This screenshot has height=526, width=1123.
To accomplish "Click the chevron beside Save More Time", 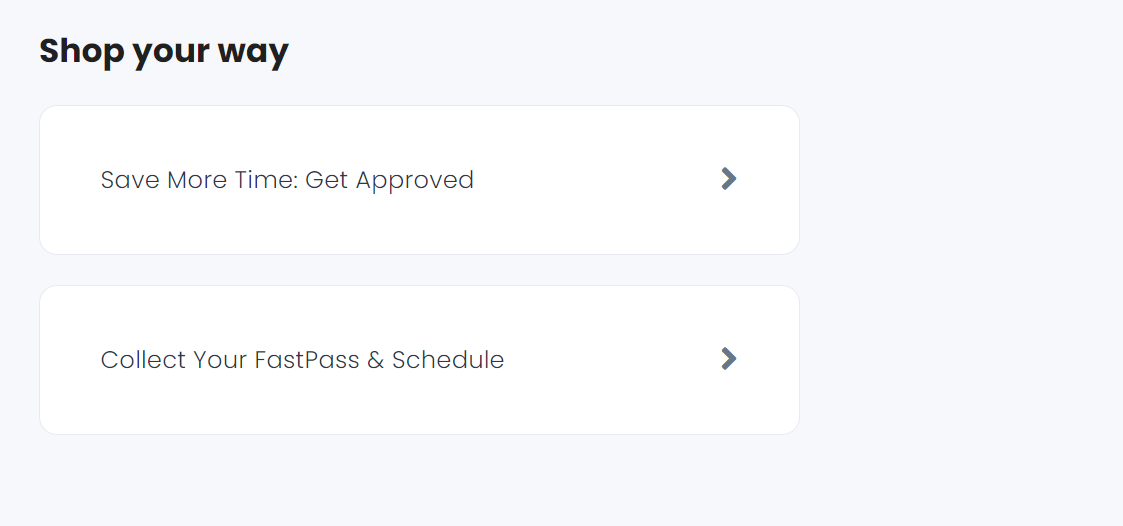I will pos(728,179).
